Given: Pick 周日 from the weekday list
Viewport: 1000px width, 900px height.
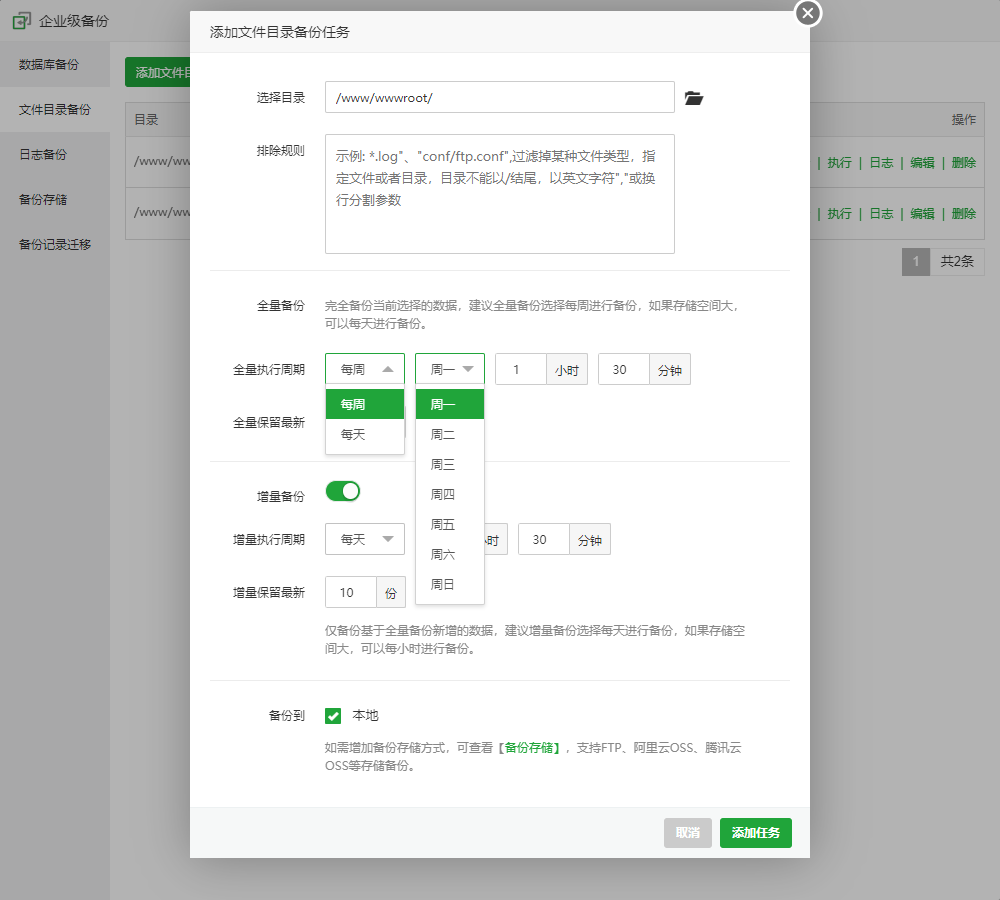Looking at the screenshot, I should 443,585.
